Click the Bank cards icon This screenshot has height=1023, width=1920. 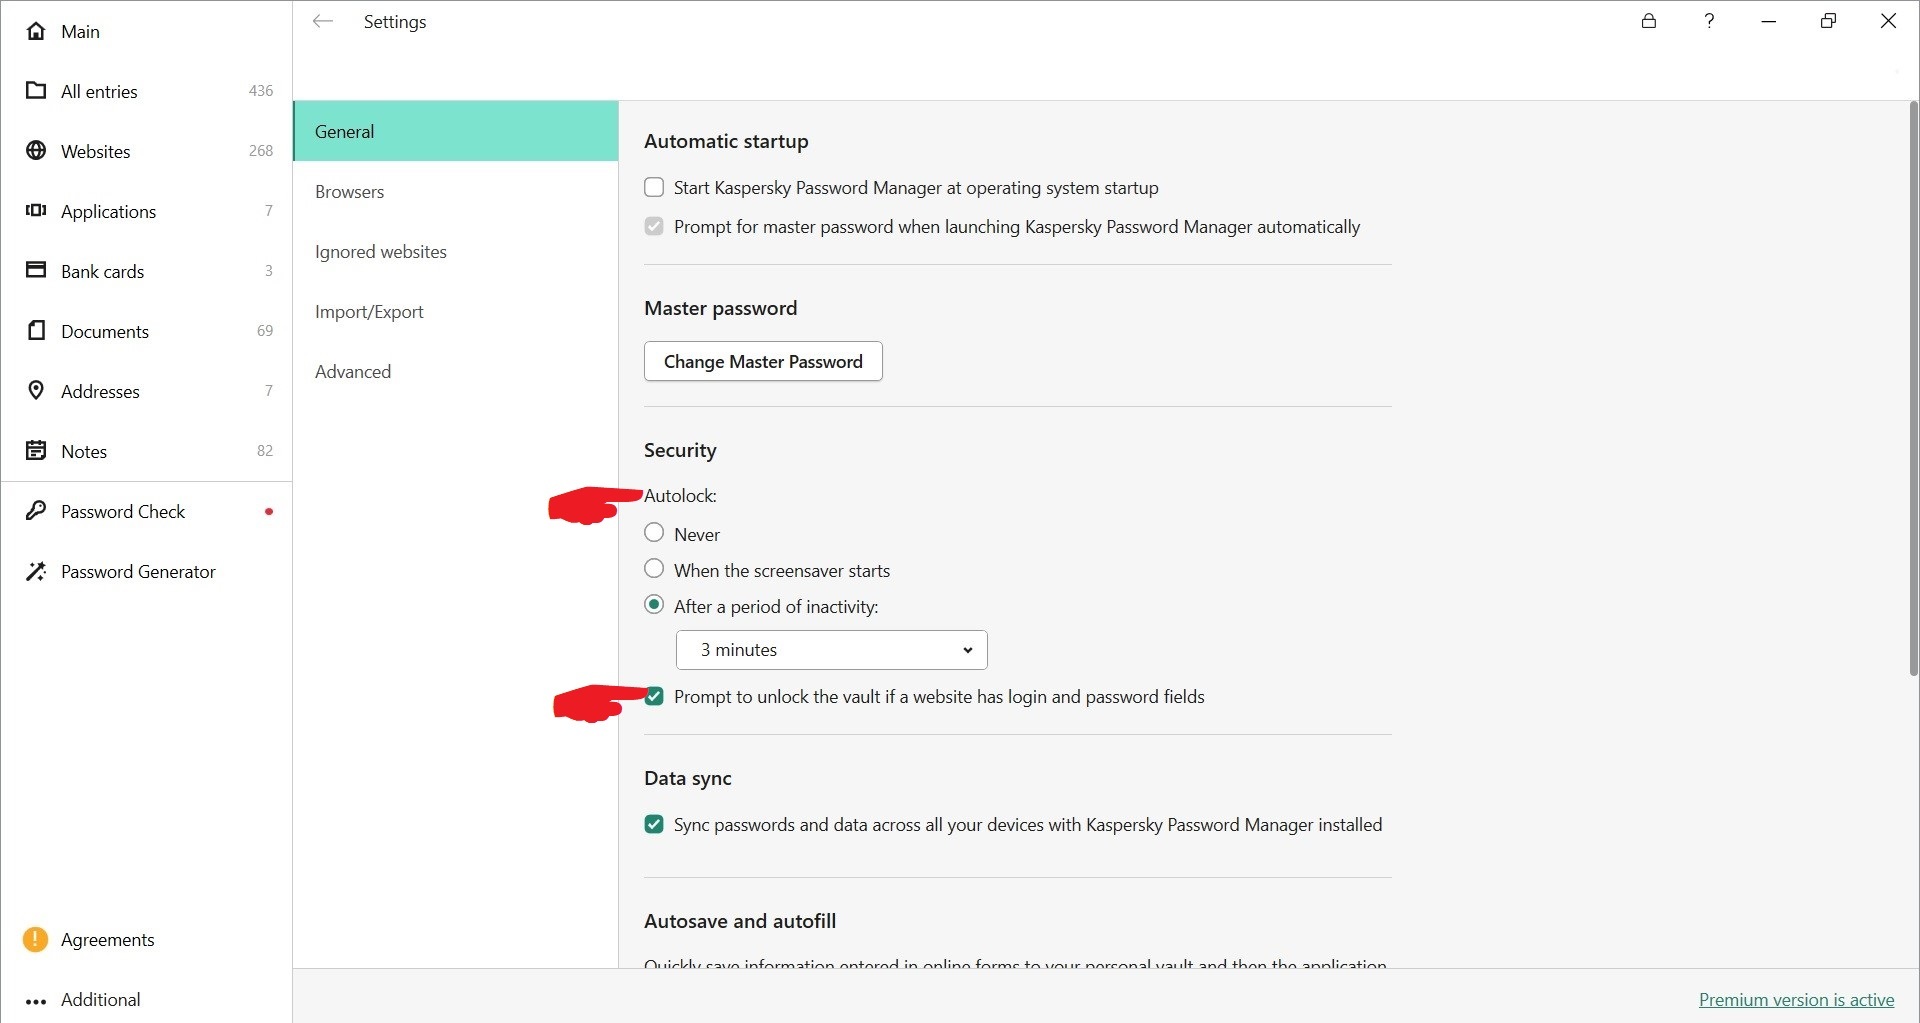[x=36, y=270]
